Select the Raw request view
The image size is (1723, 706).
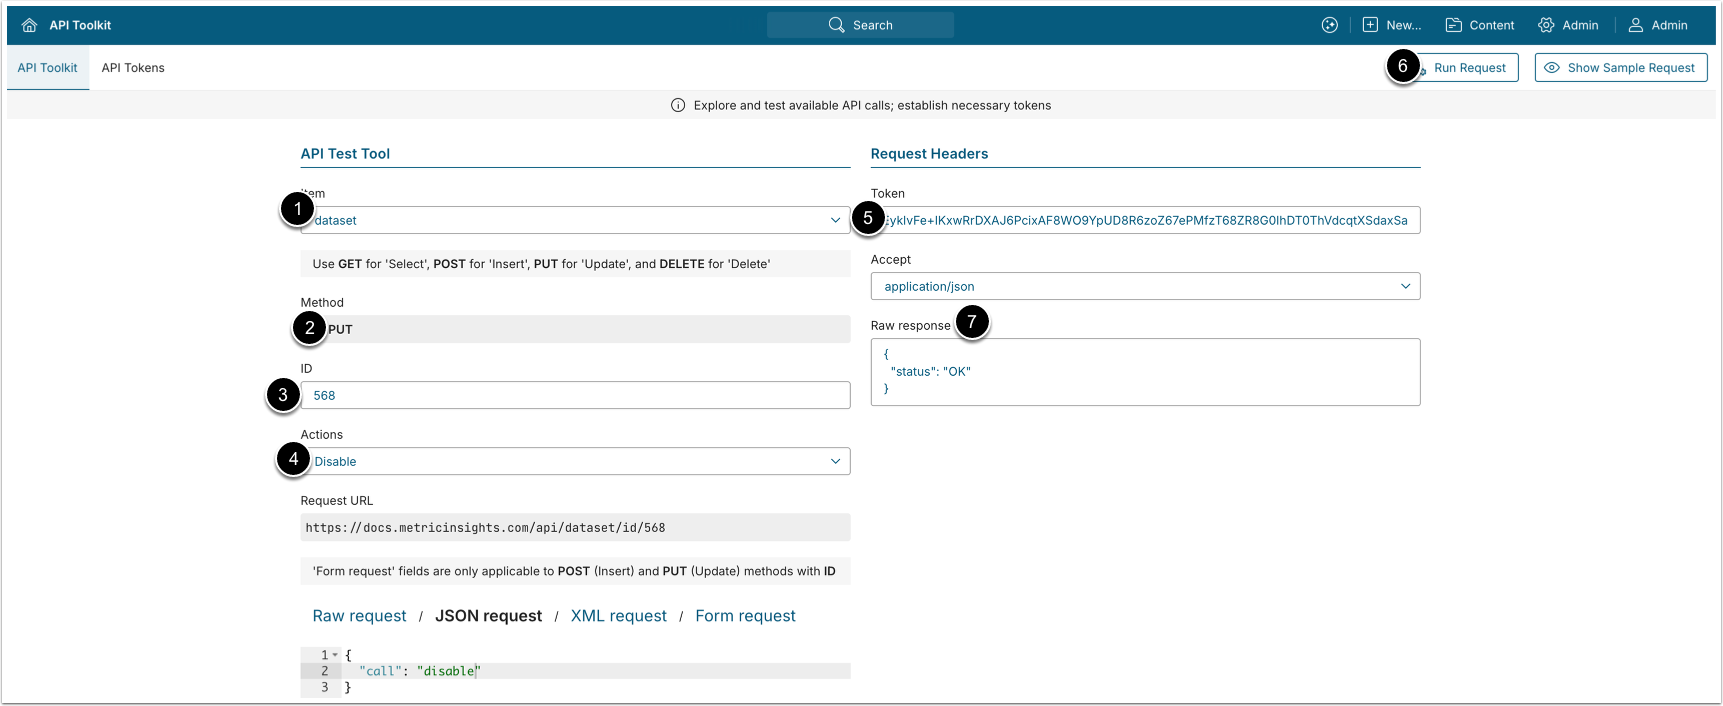click(359, 616)
